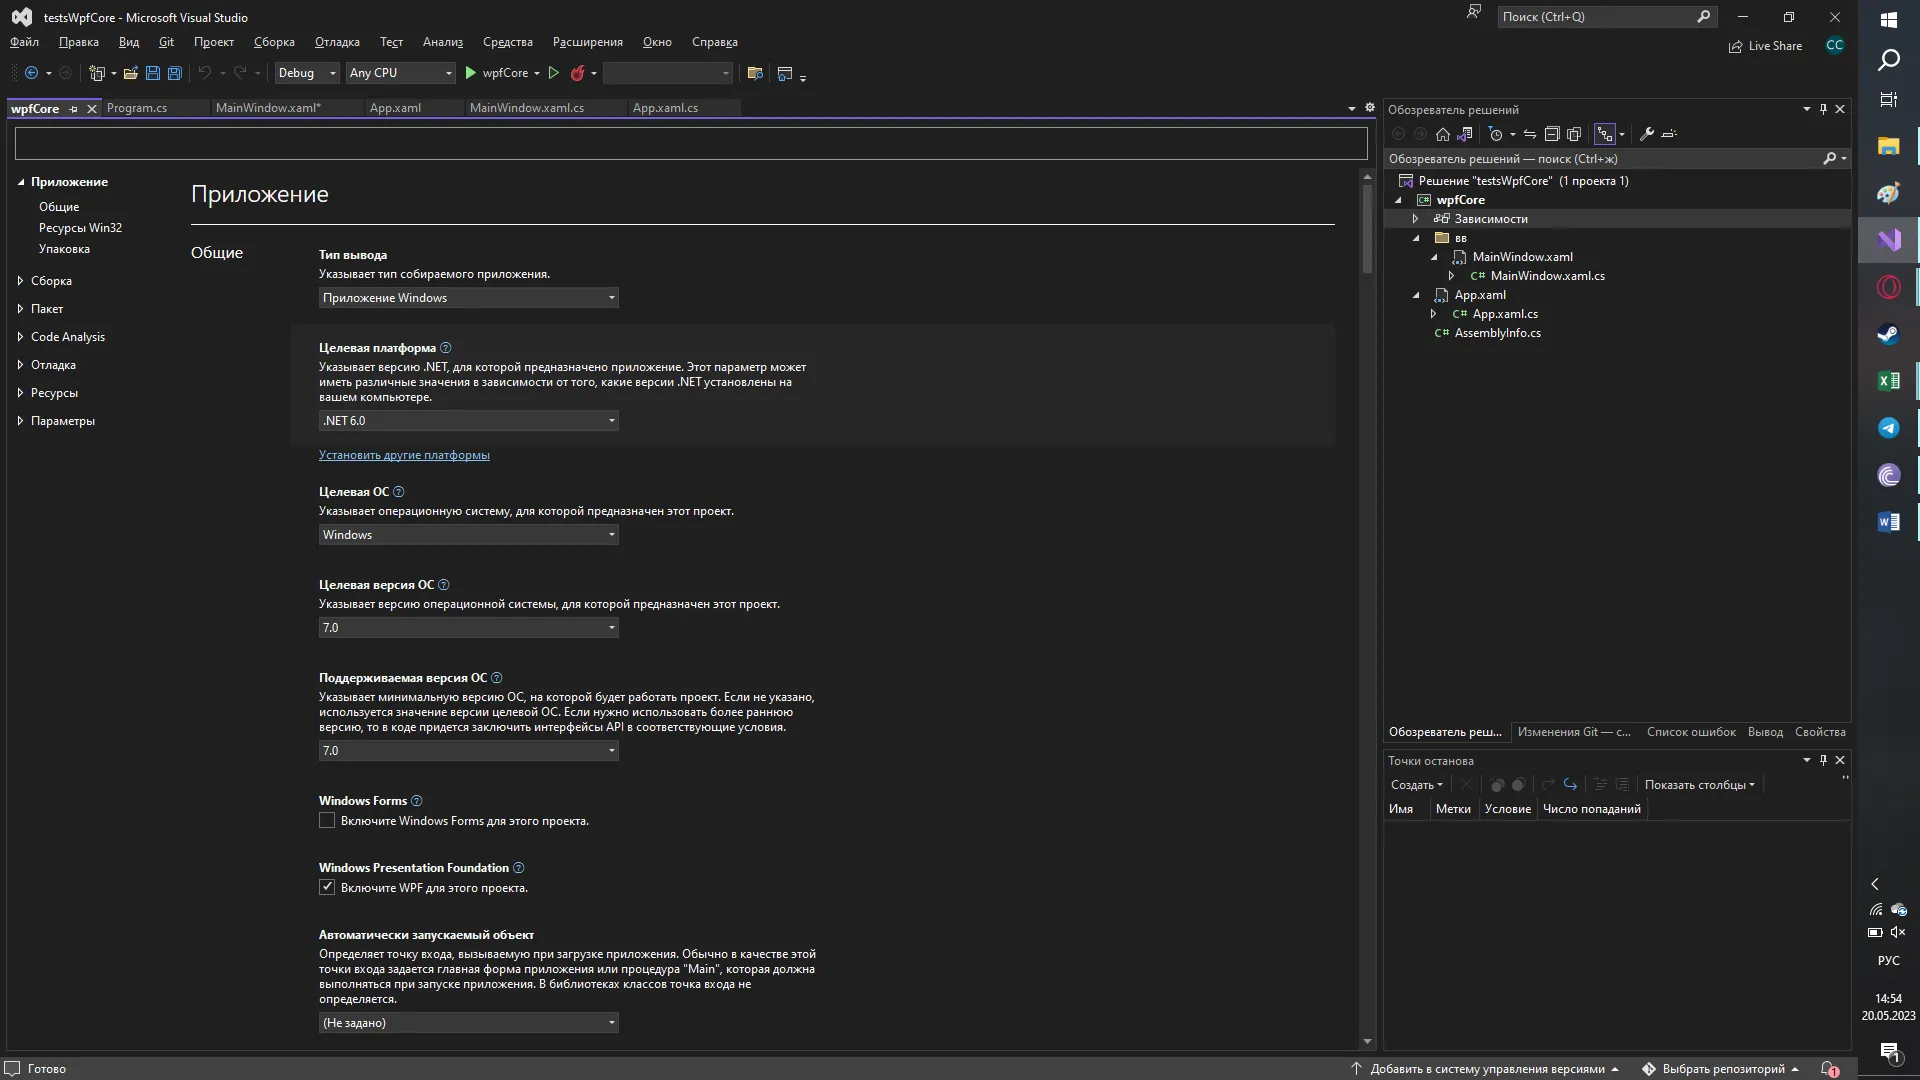Collapse All nodes in Solution Explorer
Image resolution: width=1920 pixels, height=1080 pixels.
tap(1552, 134)
